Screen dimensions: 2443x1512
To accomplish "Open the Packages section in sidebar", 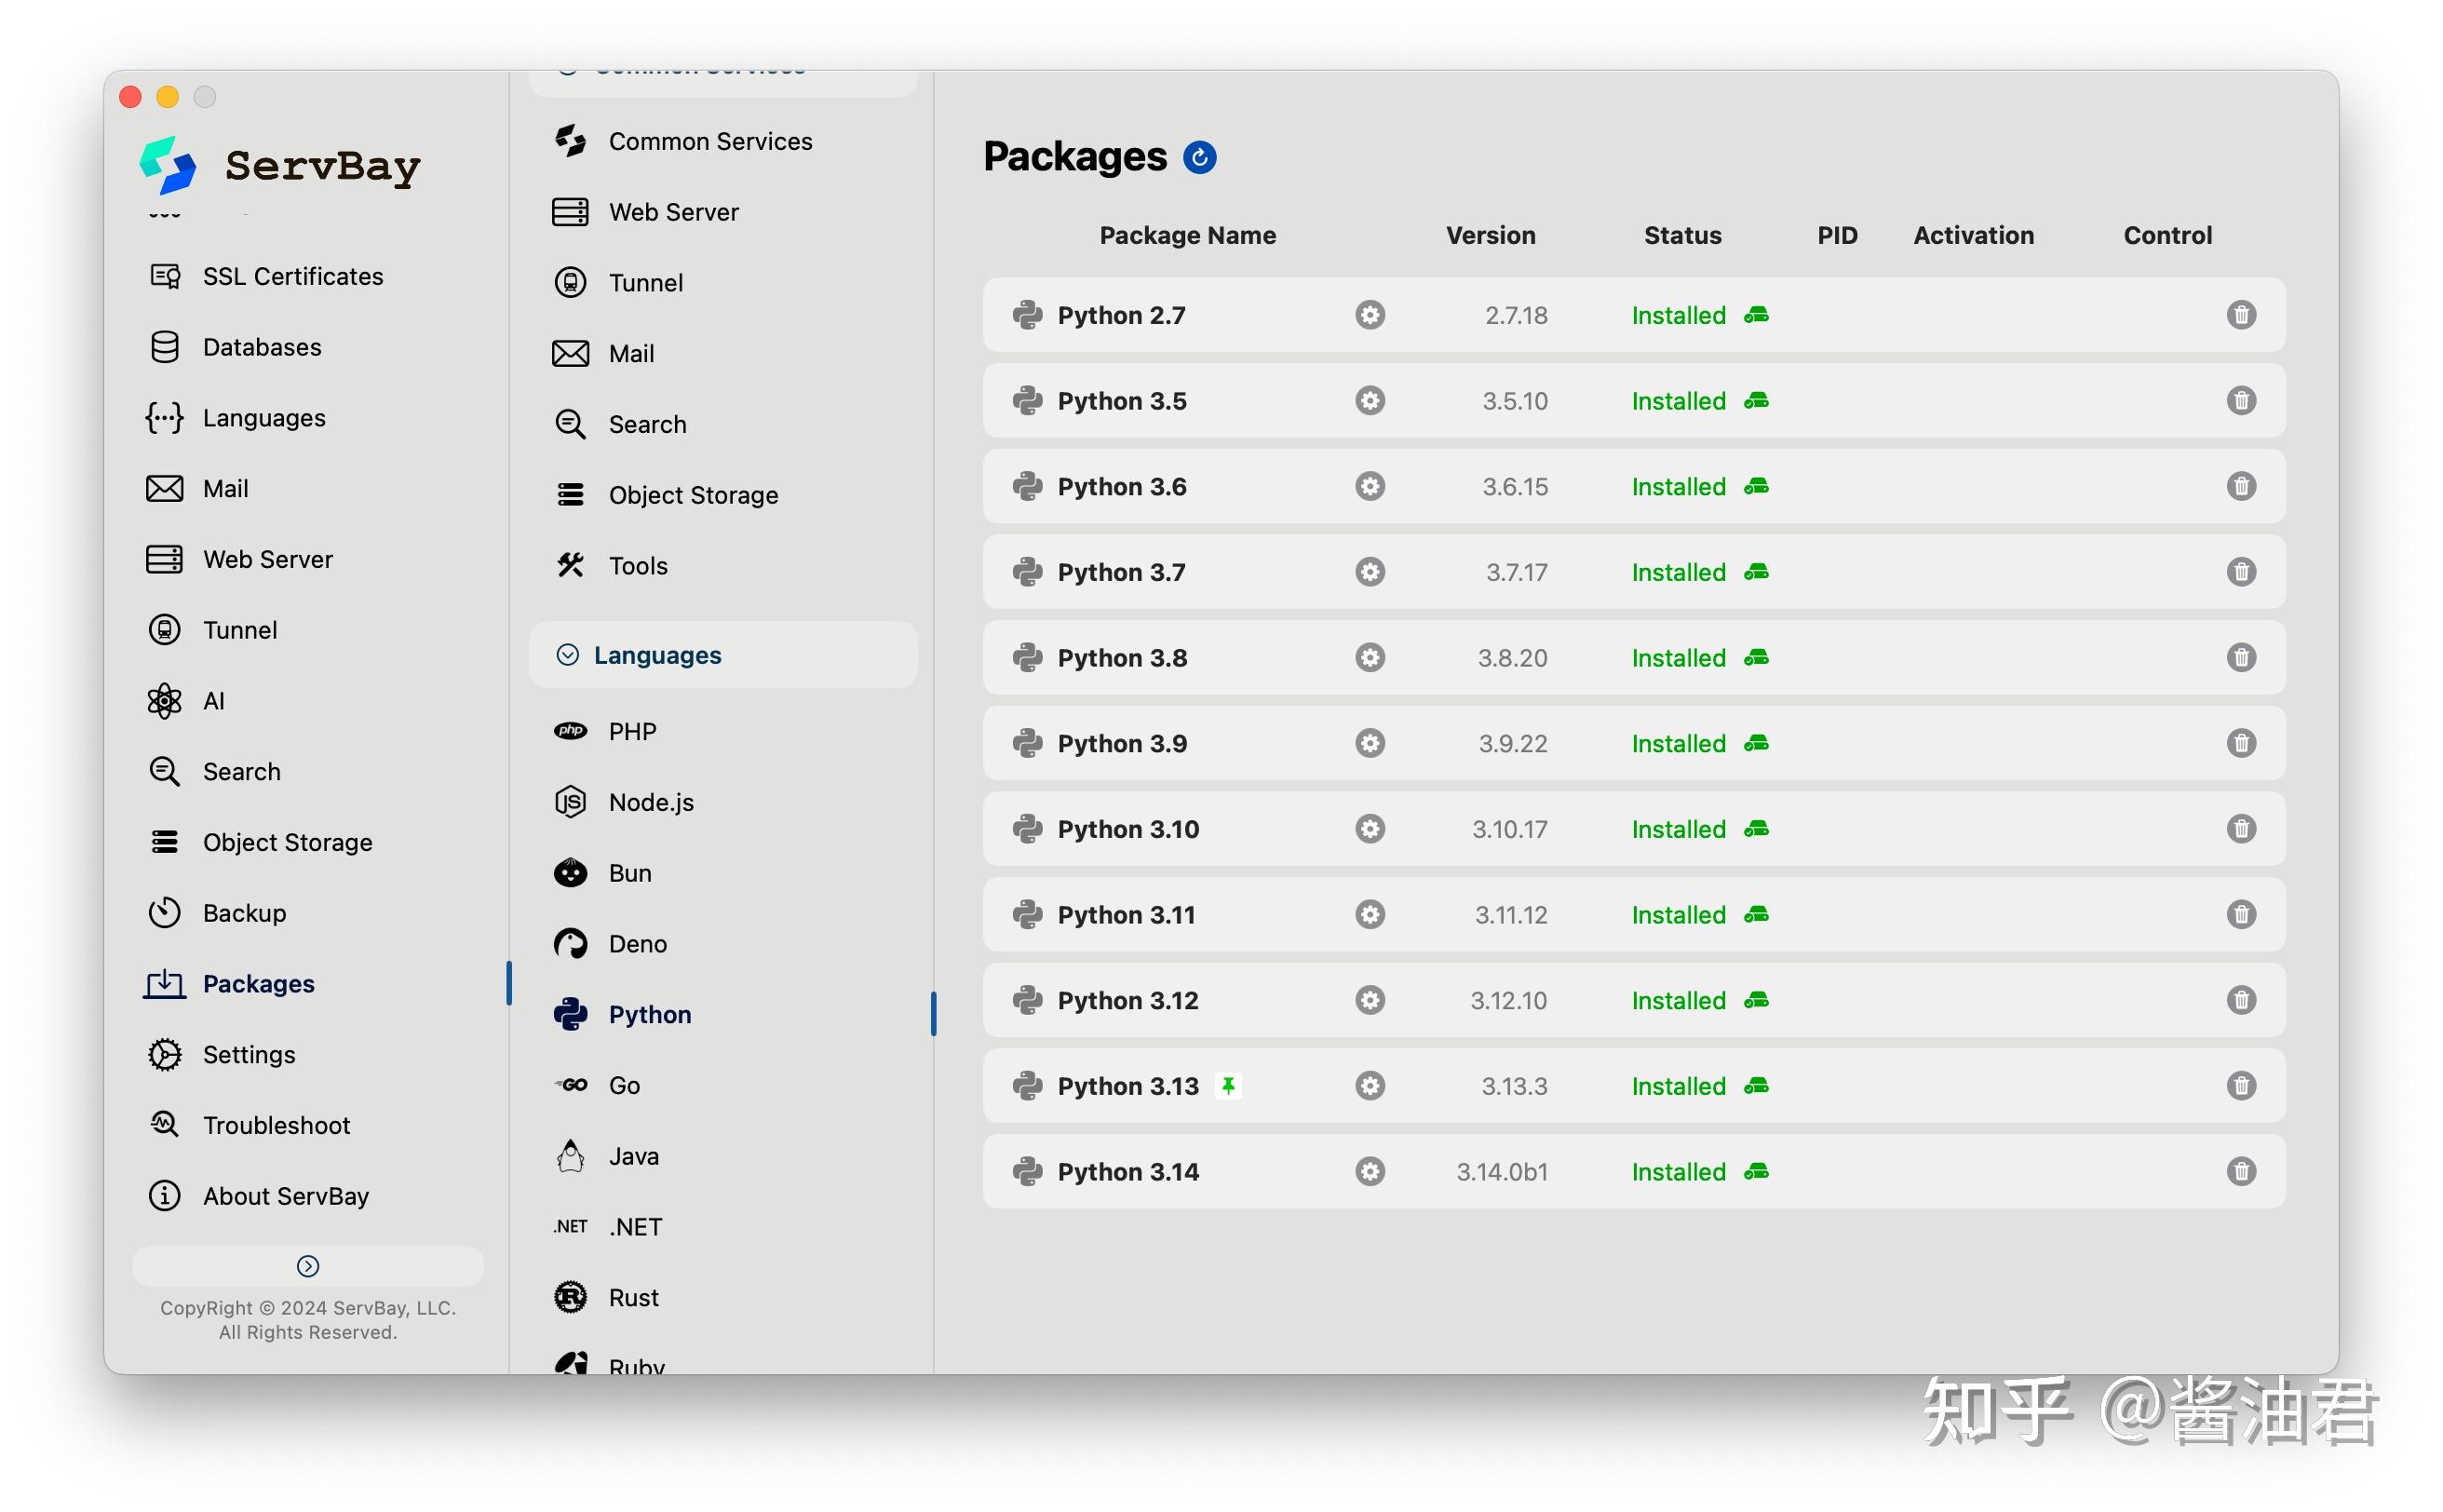I will click(x=259, y=984).
